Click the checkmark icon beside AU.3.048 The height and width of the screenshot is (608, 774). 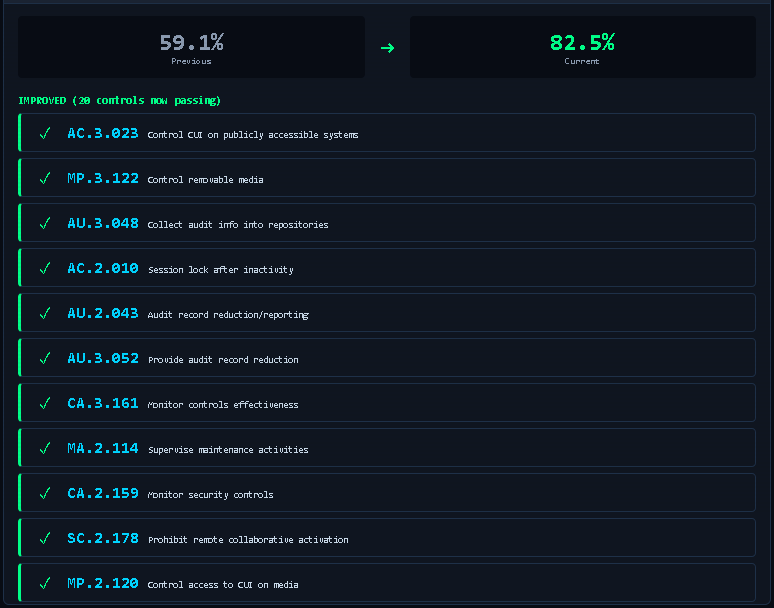point(45,223)
